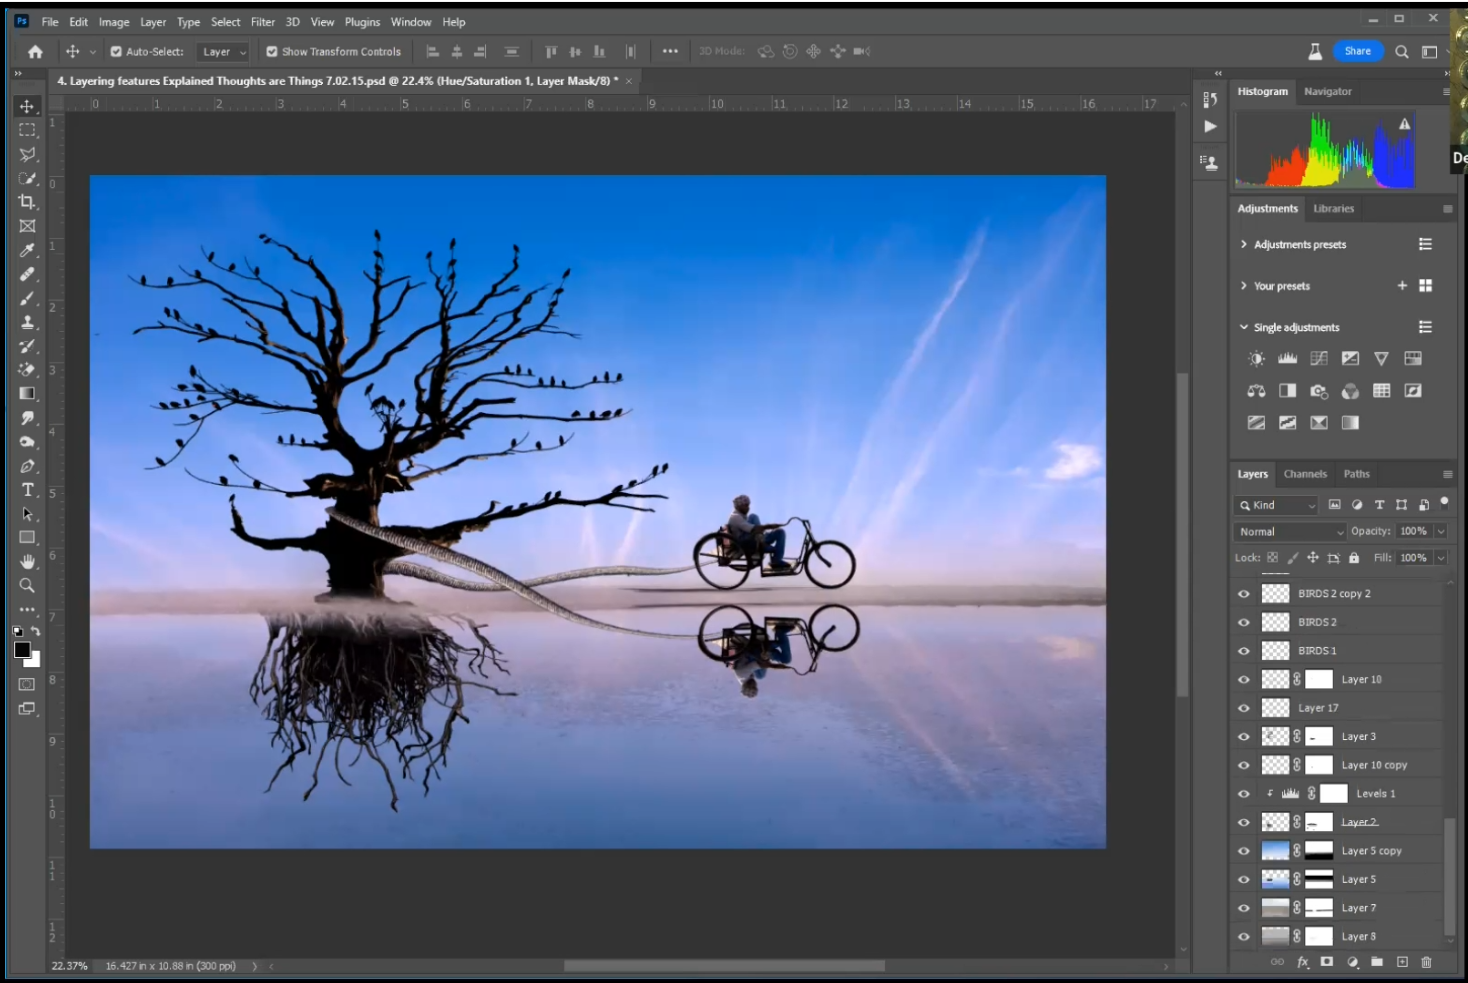Click the Share button
Screen dimensions: 1468x983
pos(1357,51)
